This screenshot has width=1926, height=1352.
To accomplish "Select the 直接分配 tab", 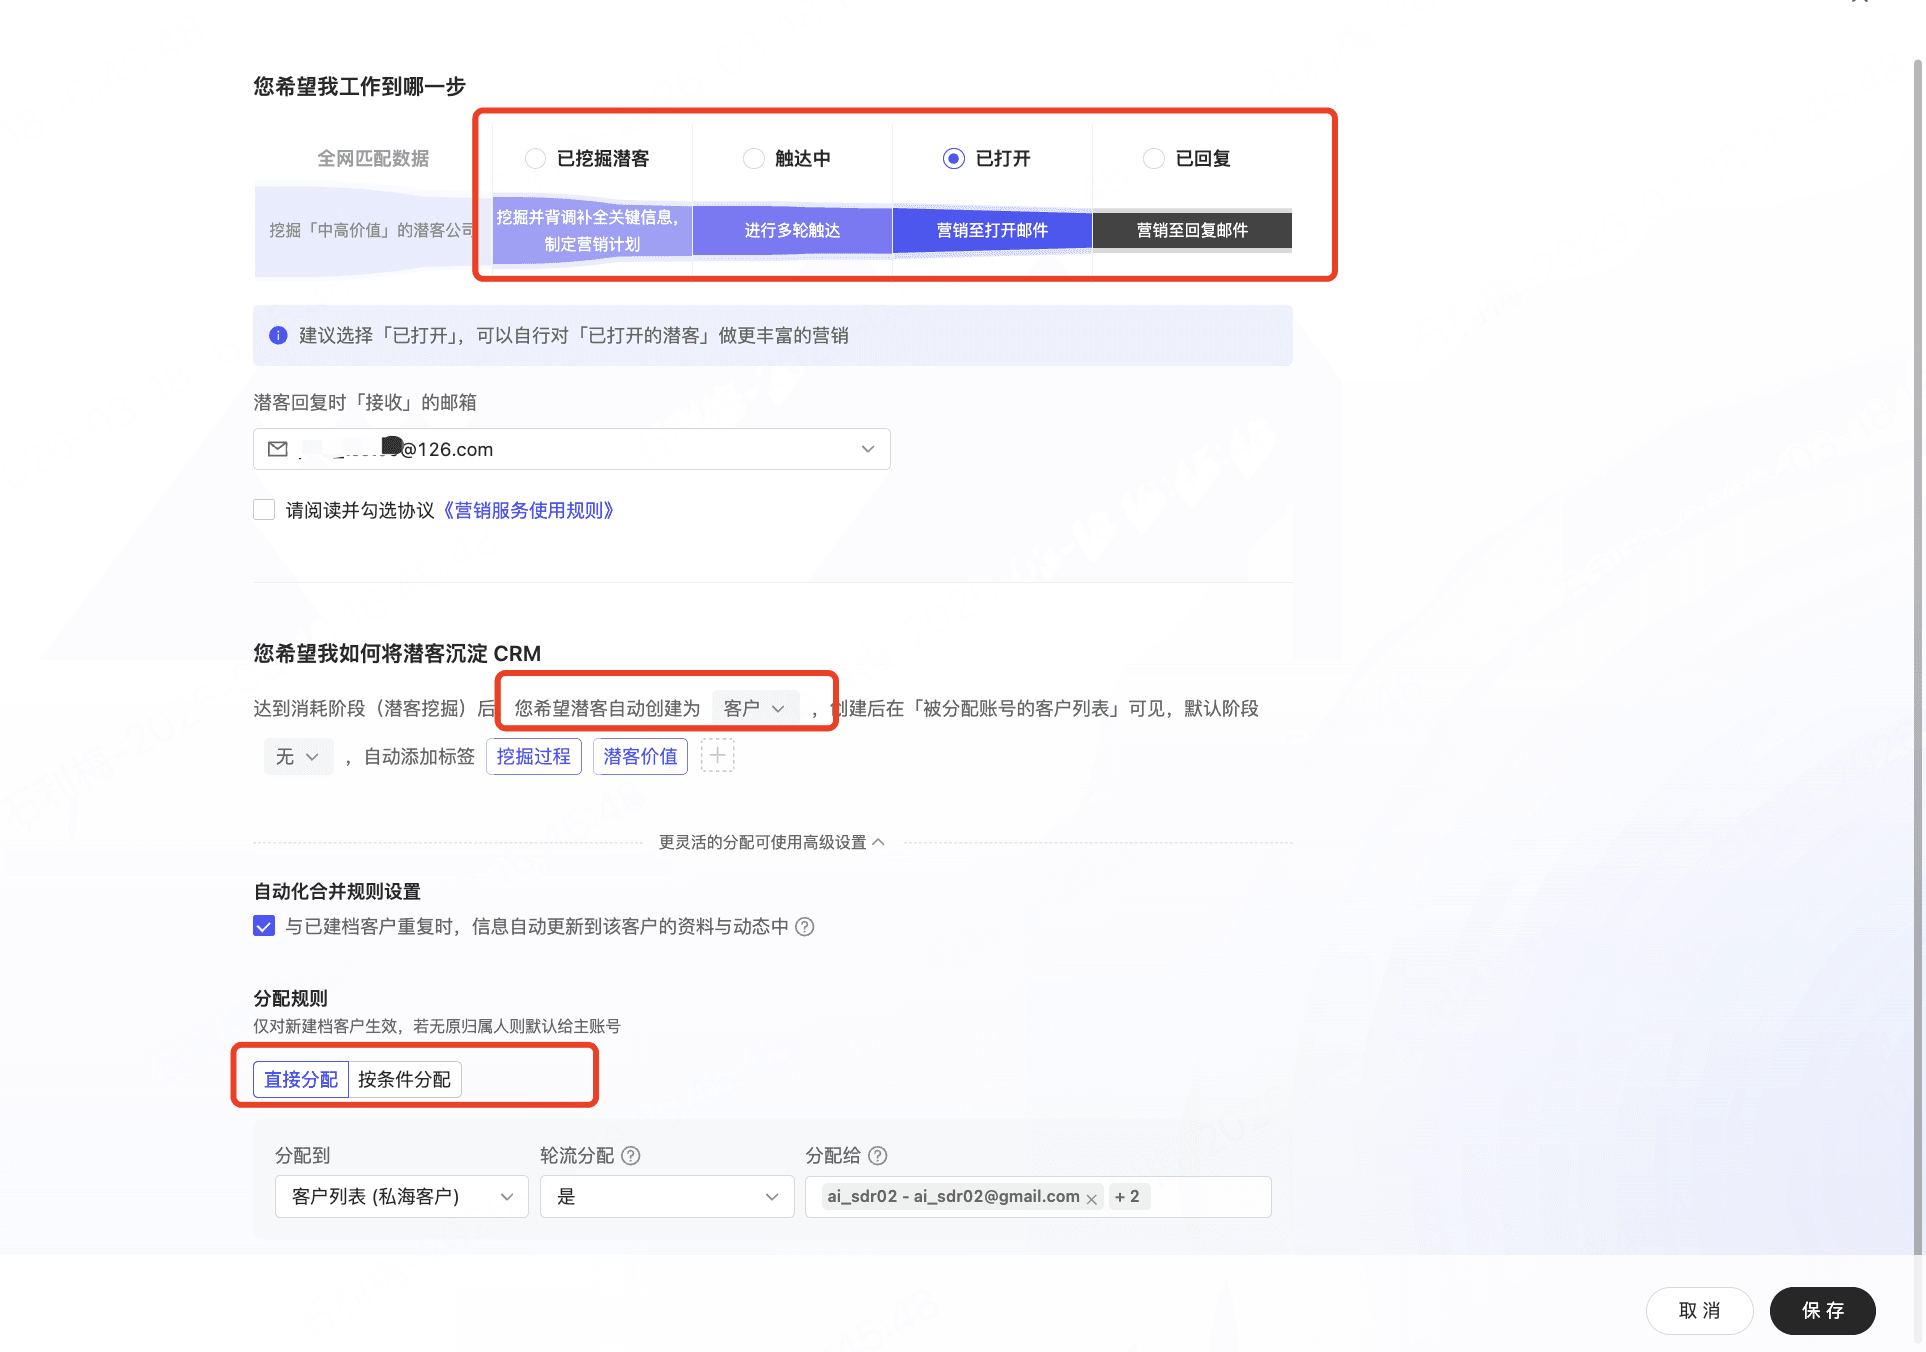I will coord(301,1080).
